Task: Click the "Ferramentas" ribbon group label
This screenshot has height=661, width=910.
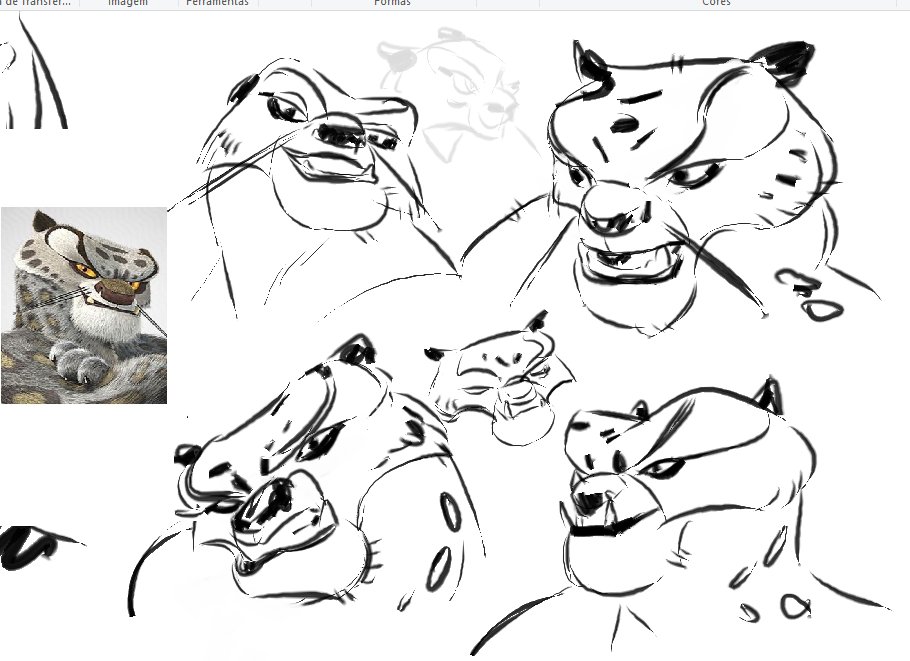Action: pos(218,3)
